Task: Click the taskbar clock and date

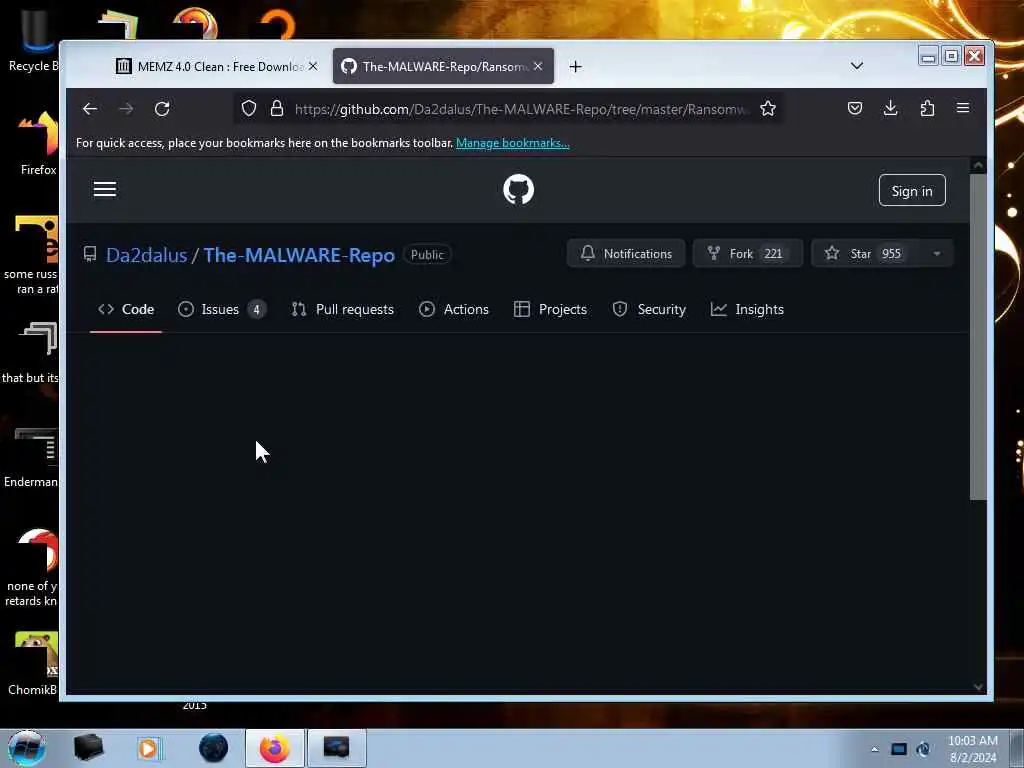Action: pos(973,749)
